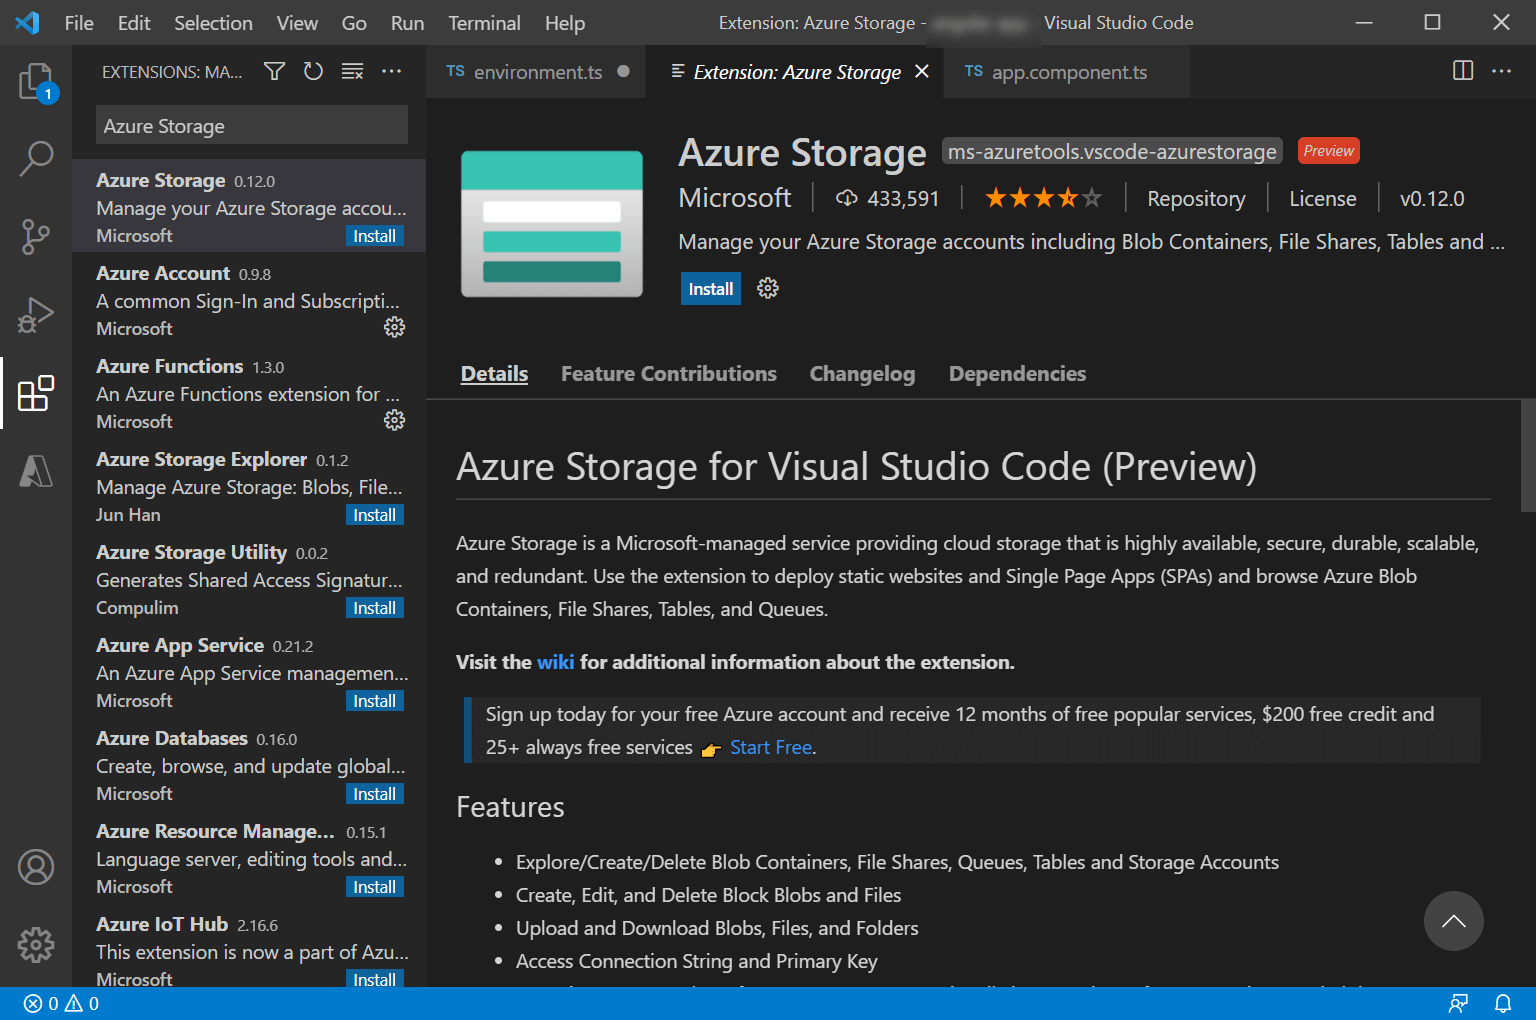Open the Azure view icon
This screenshot has height=1020, width=1536.
click(36, 470)
